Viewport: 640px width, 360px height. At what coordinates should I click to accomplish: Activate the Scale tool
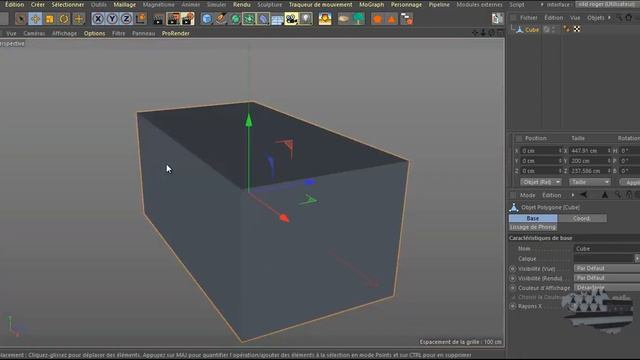point(49,19)
